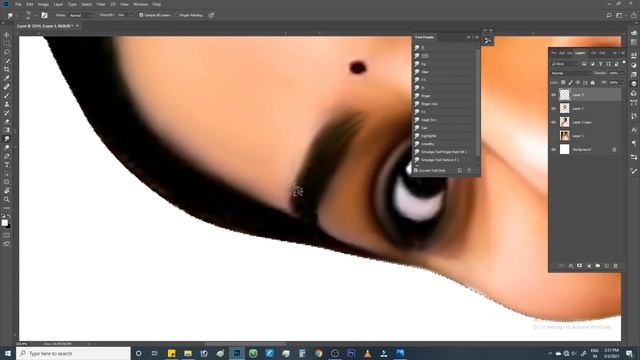Open the File menu

tap(18, 4)
